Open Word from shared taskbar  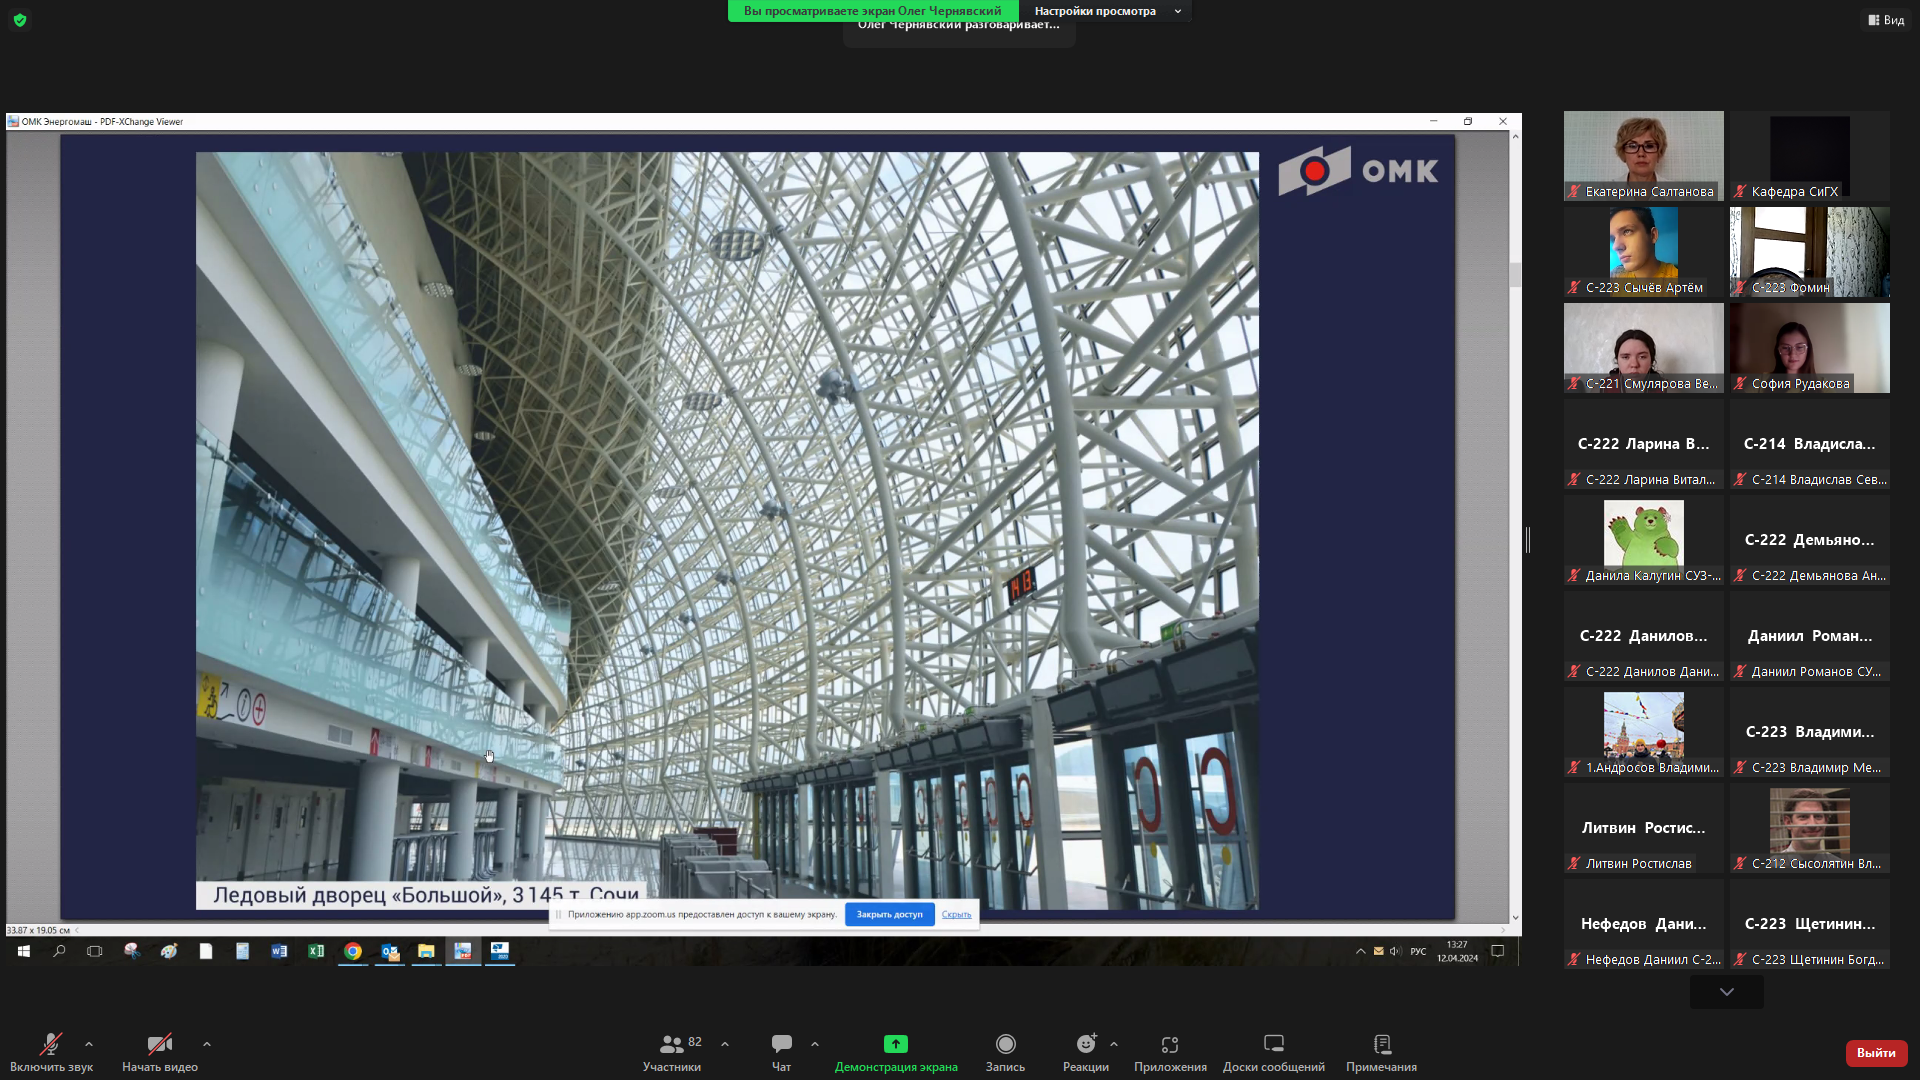tap(279, 951)
